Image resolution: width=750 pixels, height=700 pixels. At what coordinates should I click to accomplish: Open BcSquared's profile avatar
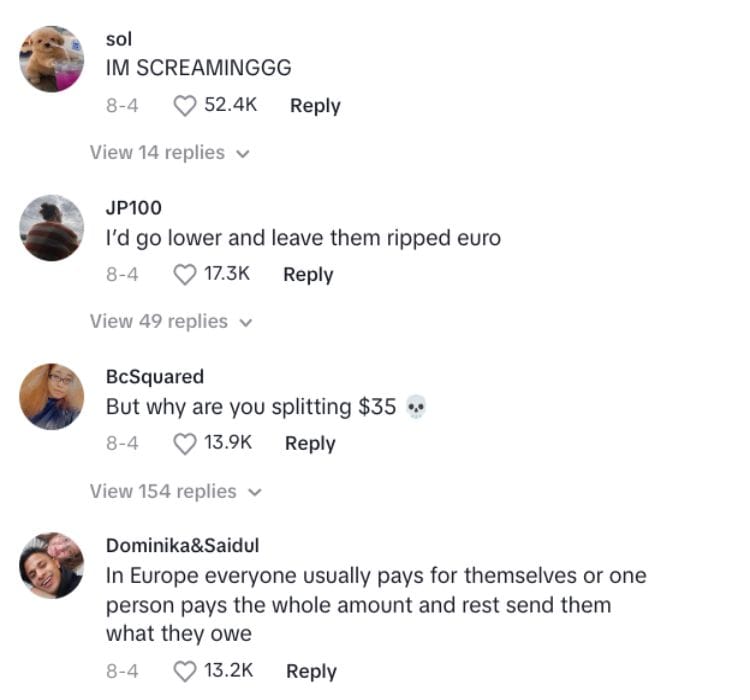(x=52, y=397)
